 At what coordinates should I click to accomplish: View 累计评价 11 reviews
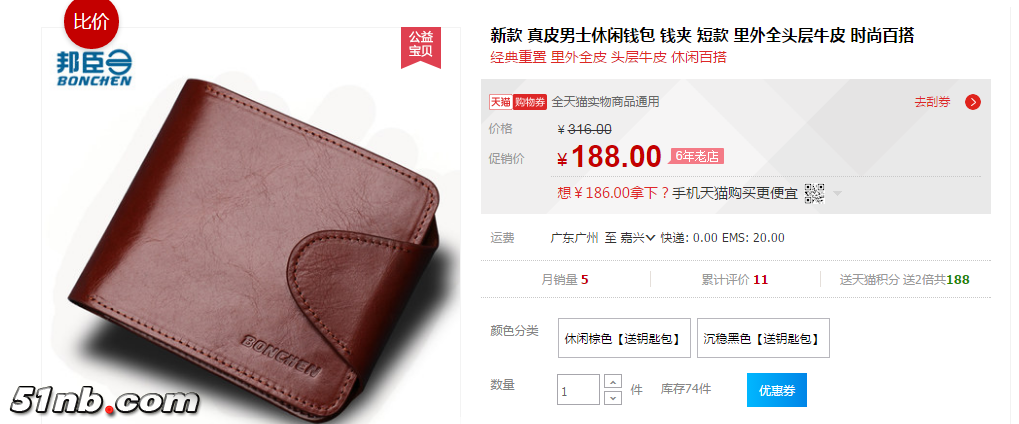[734, 280]
